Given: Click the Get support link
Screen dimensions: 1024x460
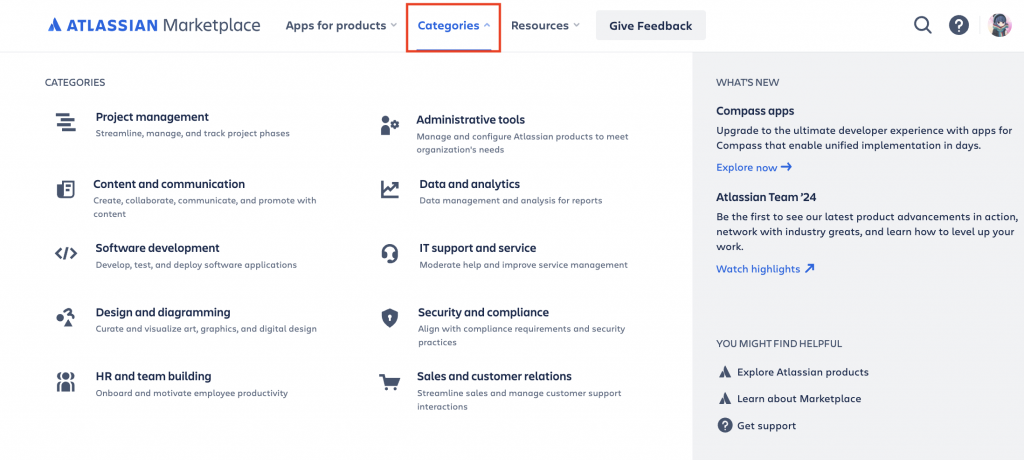Looking at the screenshot, I should click(766, 426).
